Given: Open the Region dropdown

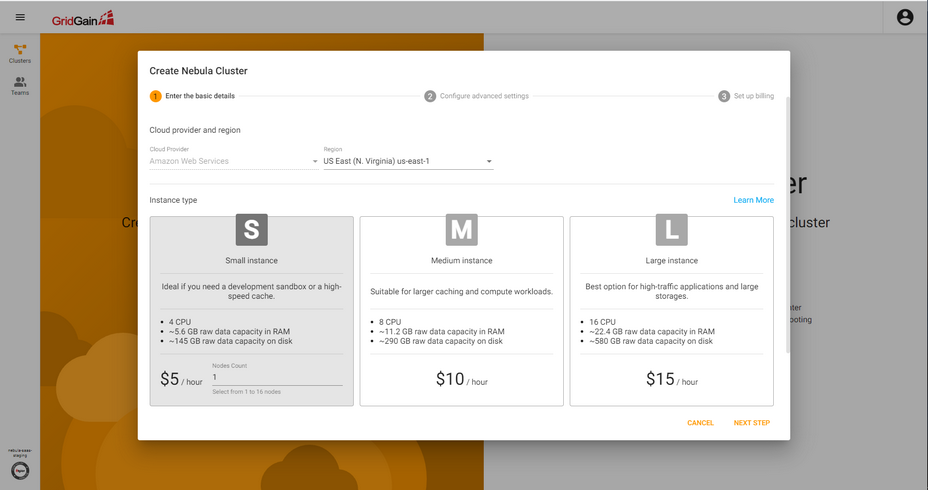Looking at the screenshot, I should pyautogui.click(x=408, y=161).
